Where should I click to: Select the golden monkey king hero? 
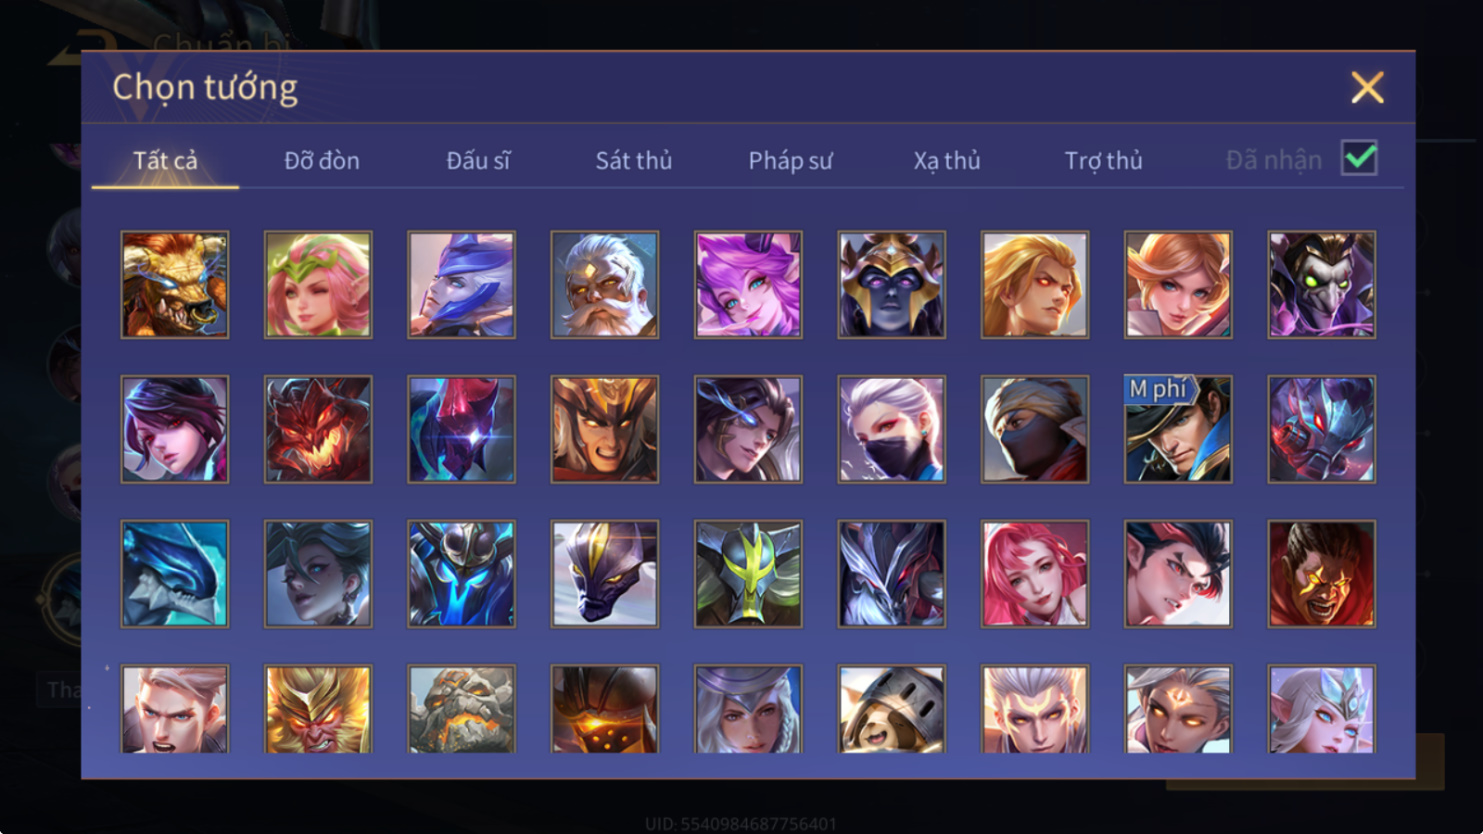318,709
